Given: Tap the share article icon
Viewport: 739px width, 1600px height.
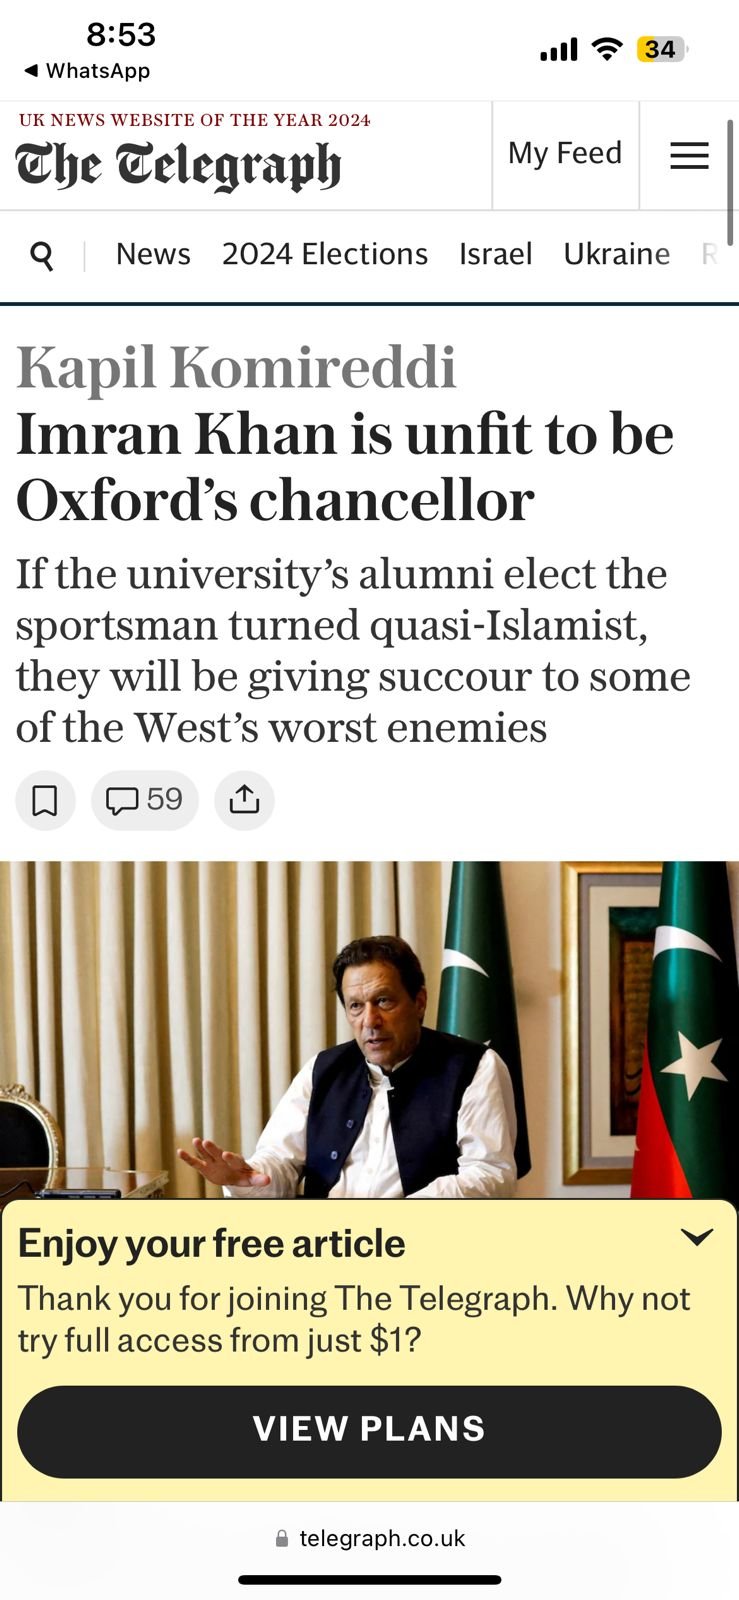Looking at the screenshot, I should click(244, 800).
